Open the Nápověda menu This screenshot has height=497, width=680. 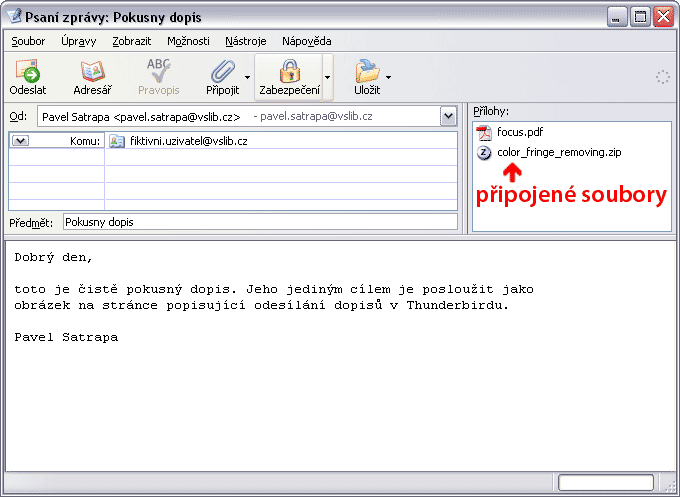307,41
